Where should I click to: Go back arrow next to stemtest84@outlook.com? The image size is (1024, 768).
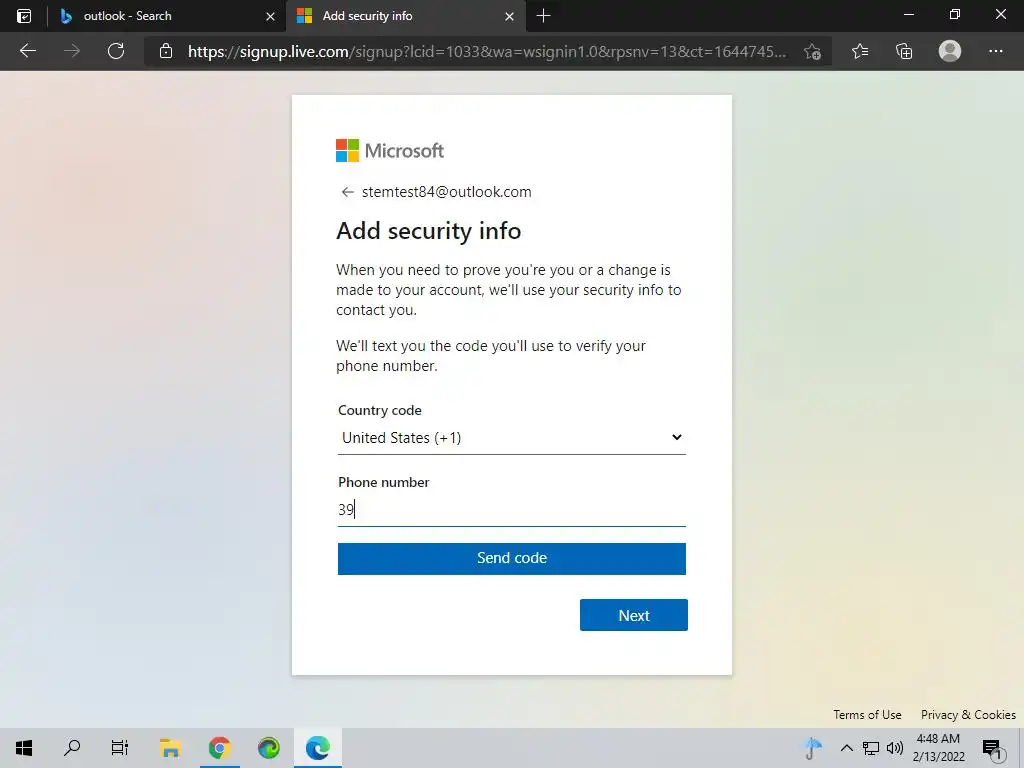(347, 192)
